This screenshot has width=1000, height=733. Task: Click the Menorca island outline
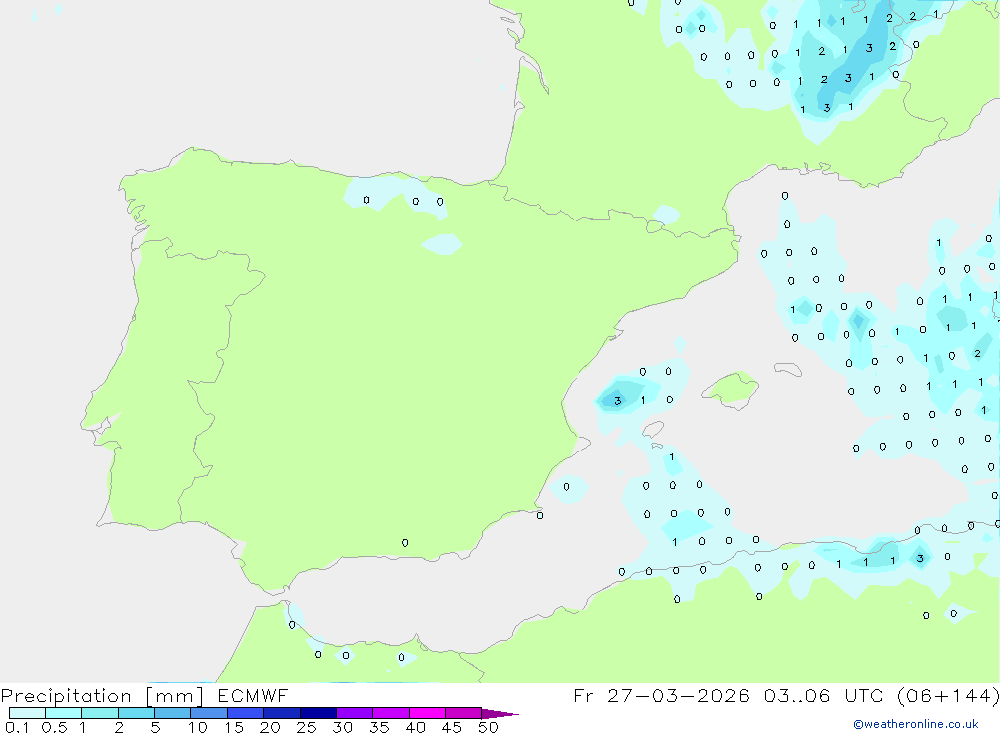click(x=788, y=369)
